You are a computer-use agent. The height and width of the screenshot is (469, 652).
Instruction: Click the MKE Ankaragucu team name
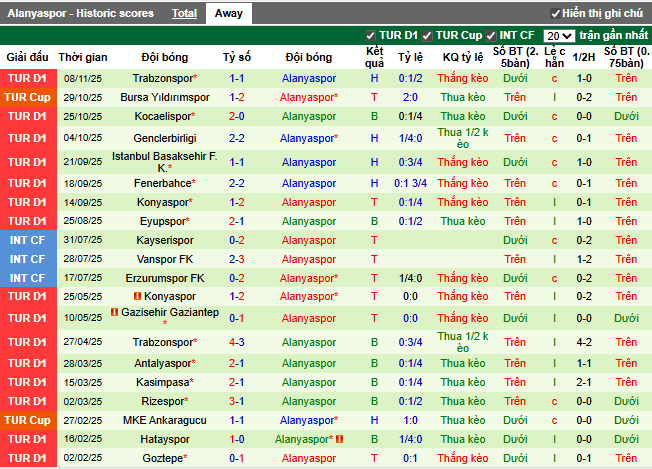pyautogui.click(x=165, y=420)
